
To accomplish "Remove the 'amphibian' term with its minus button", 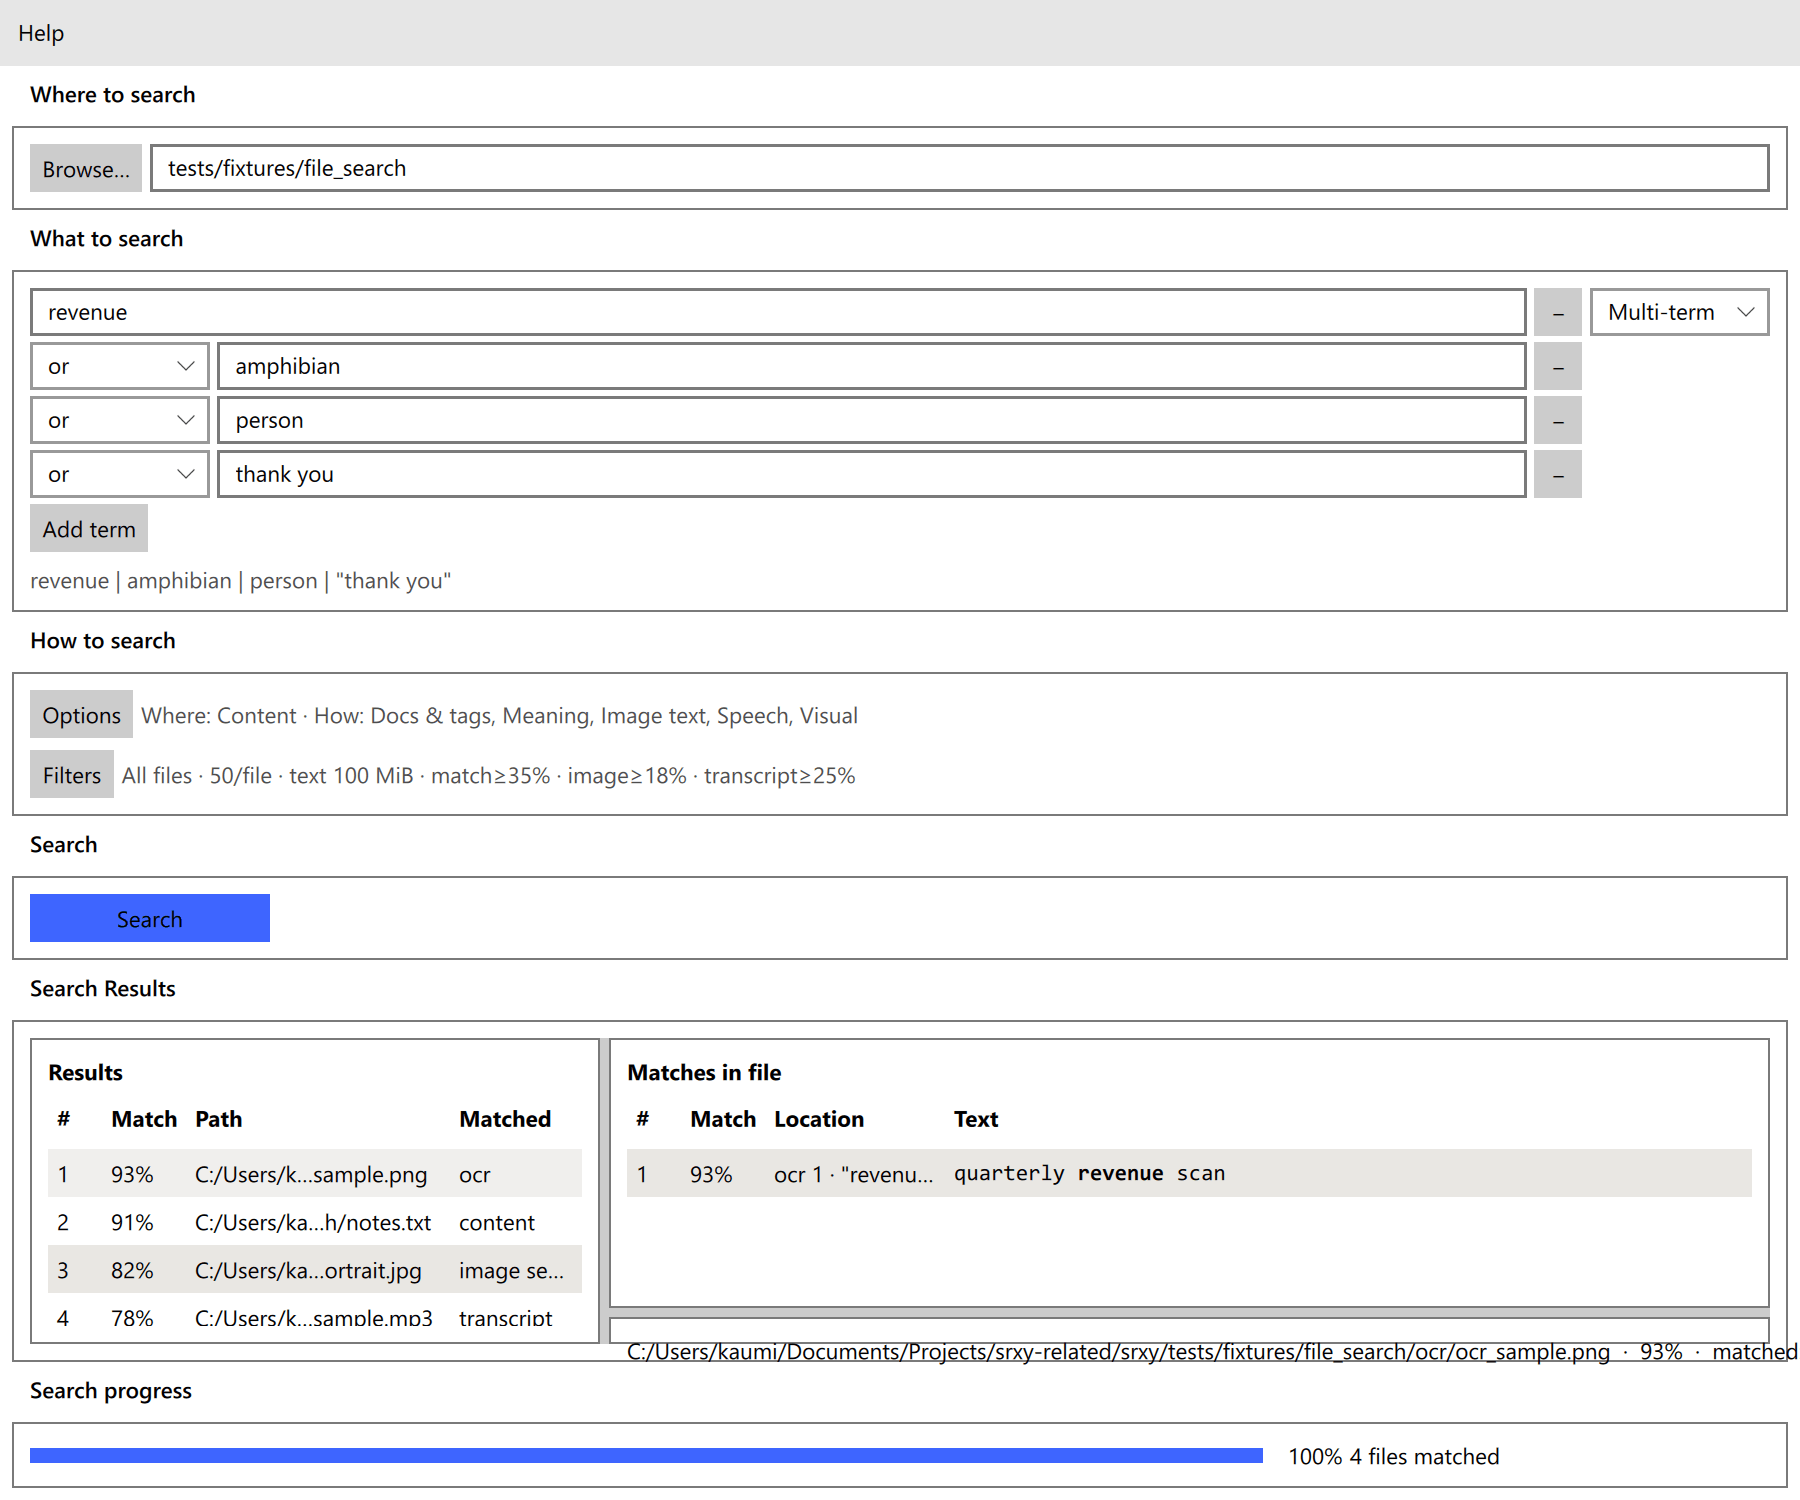I will point(1558,366).
